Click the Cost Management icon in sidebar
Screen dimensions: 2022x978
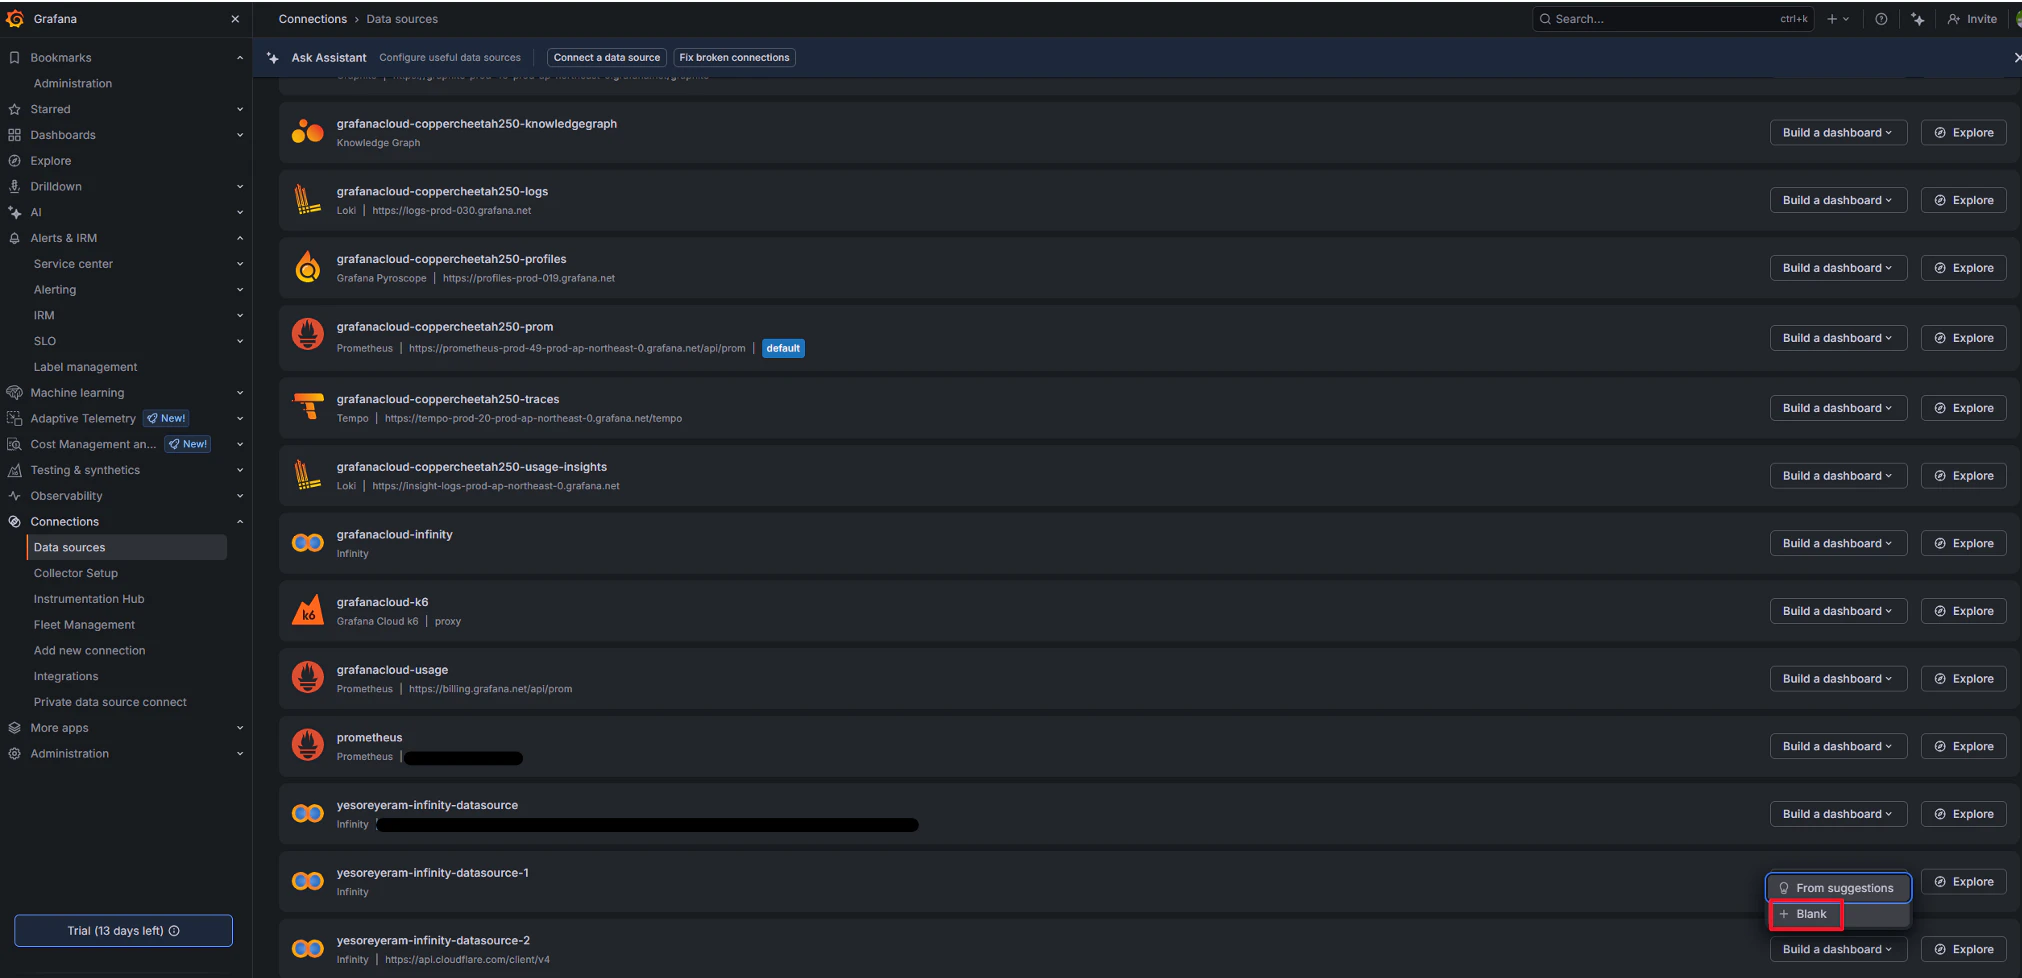point(14,445)
